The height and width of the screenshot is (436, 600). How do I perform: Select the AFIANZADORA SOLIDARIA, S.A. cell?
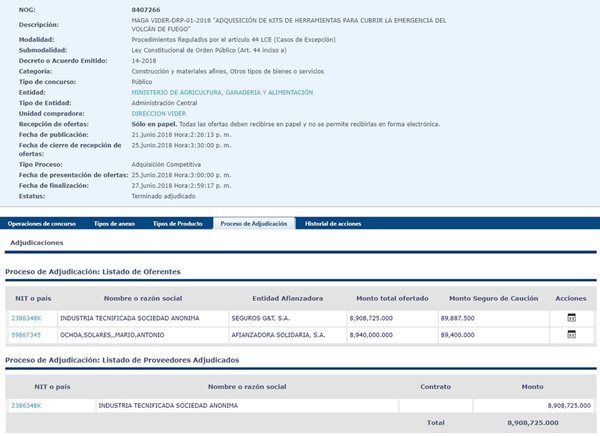(x=273, y=335)
